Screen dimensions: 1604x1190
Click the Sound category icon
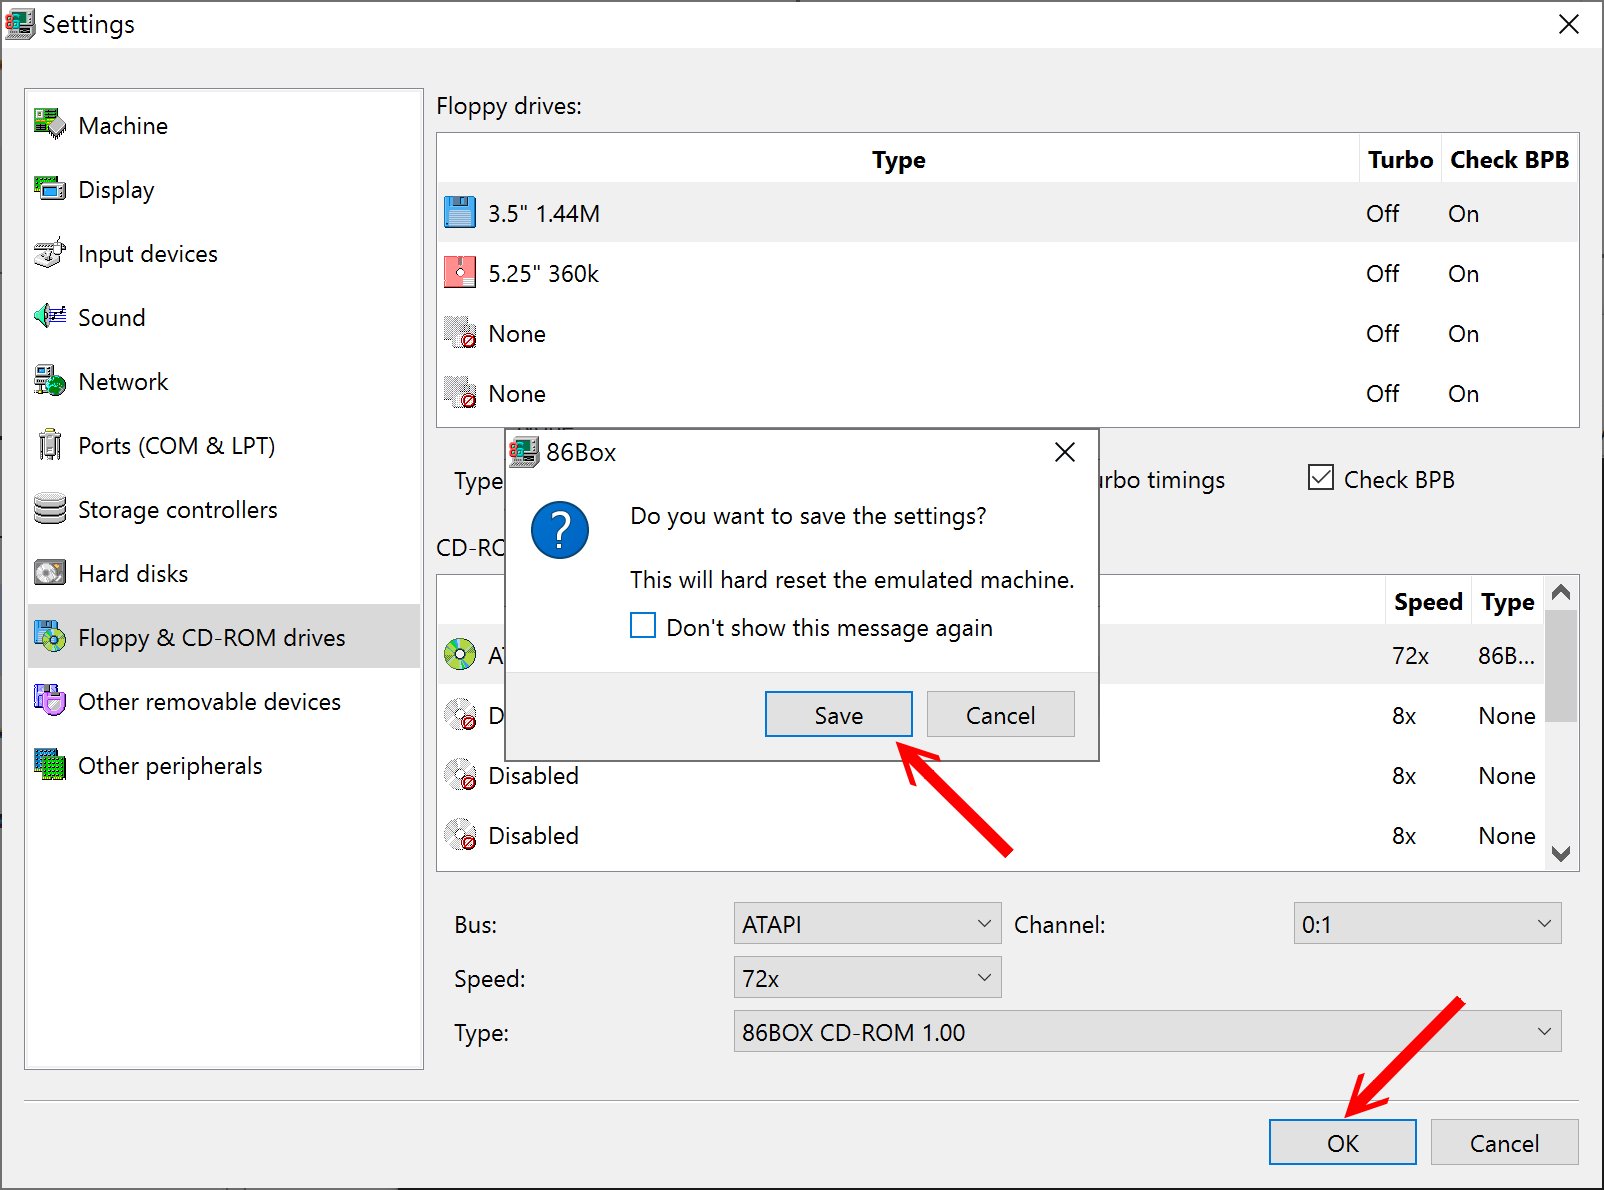click(x=50, y=317)
